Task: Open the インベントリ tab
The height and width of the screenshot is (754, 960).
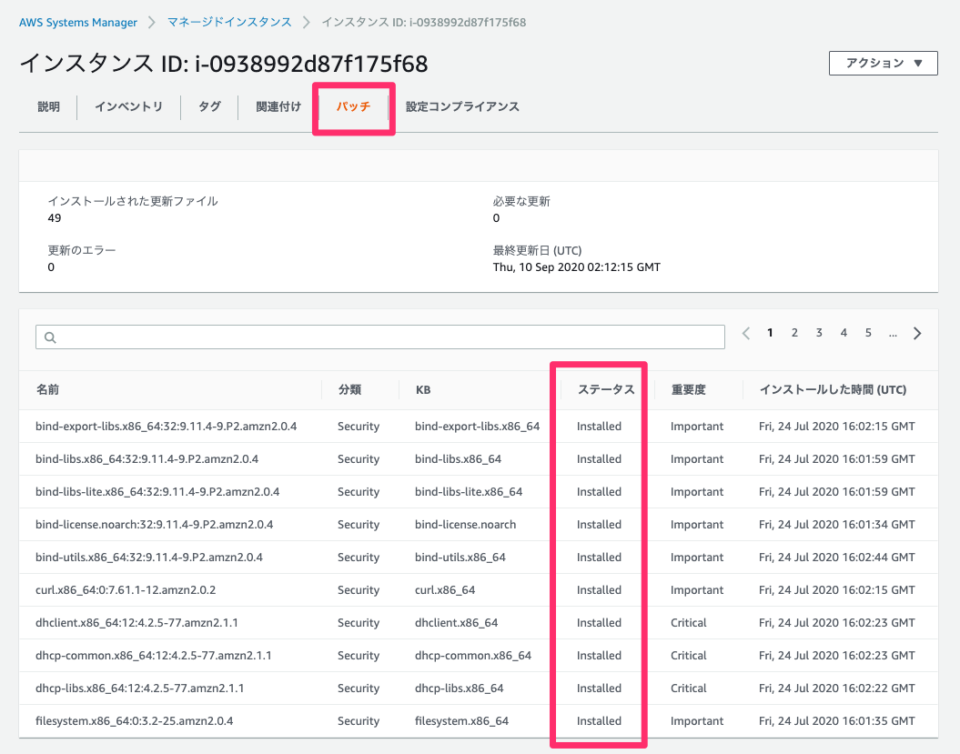Action: coord(128,107)
